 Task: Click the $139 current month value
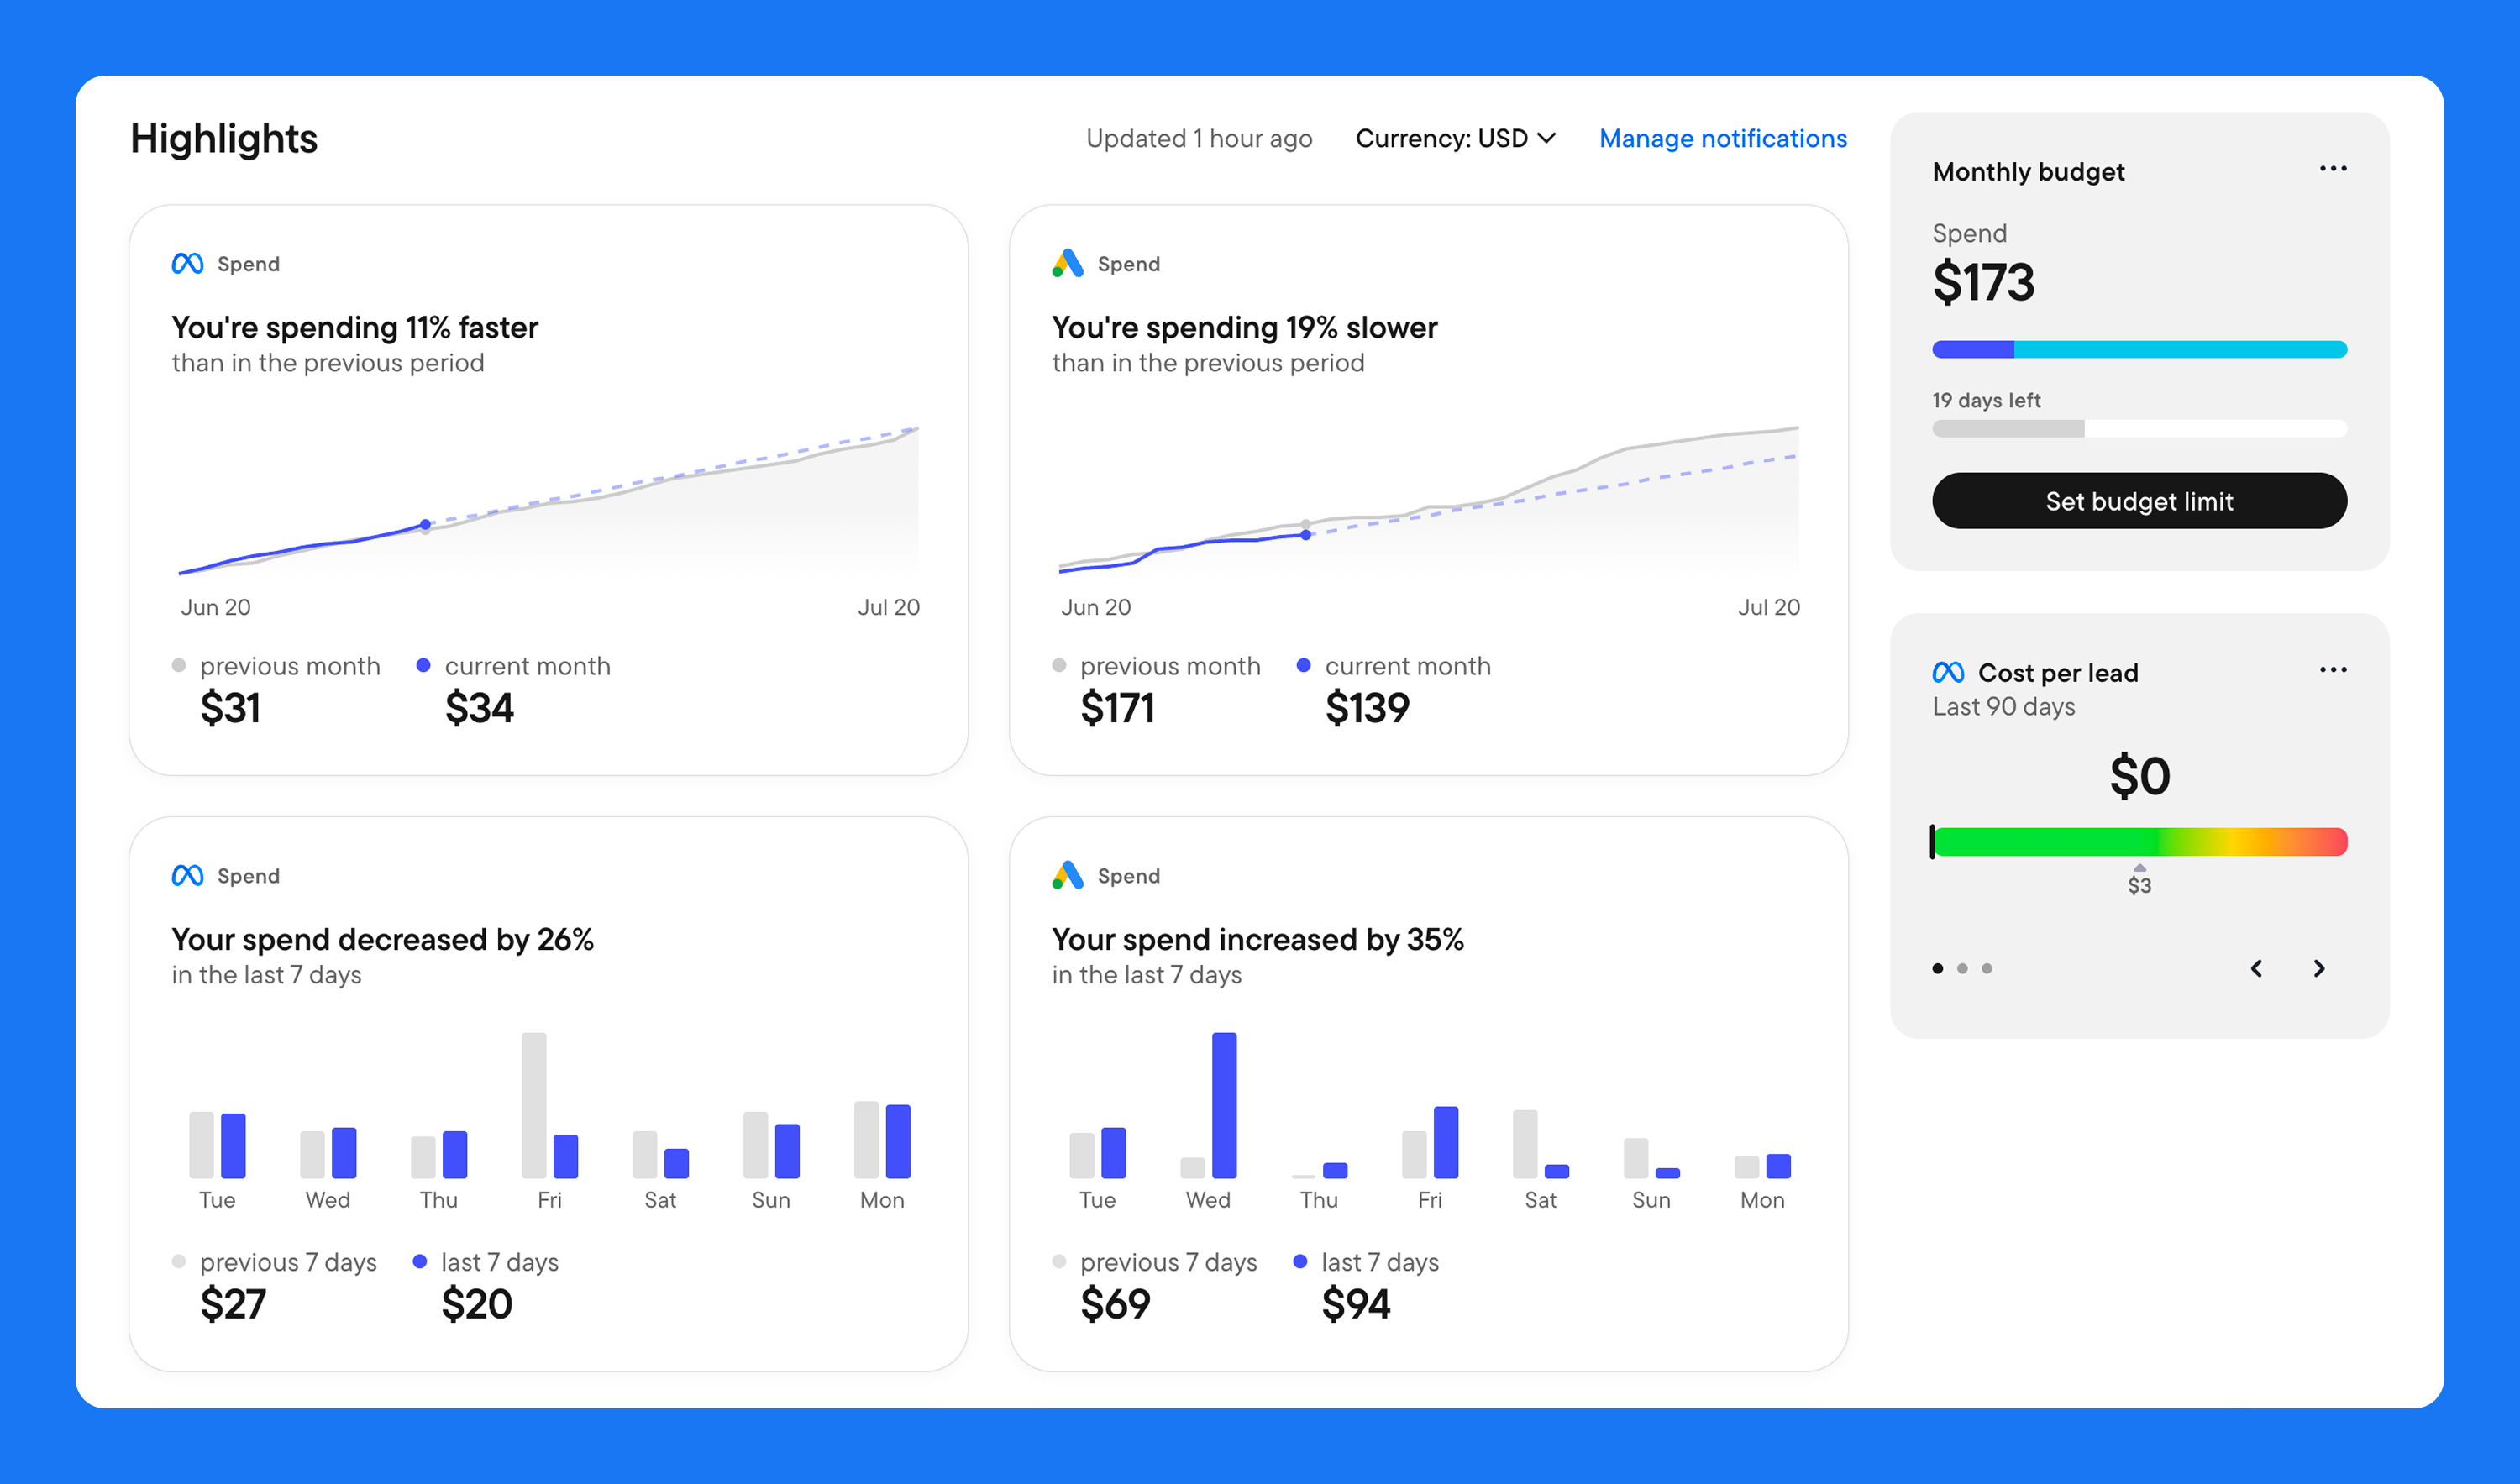pyautogui.click(x=1367, y=708)
